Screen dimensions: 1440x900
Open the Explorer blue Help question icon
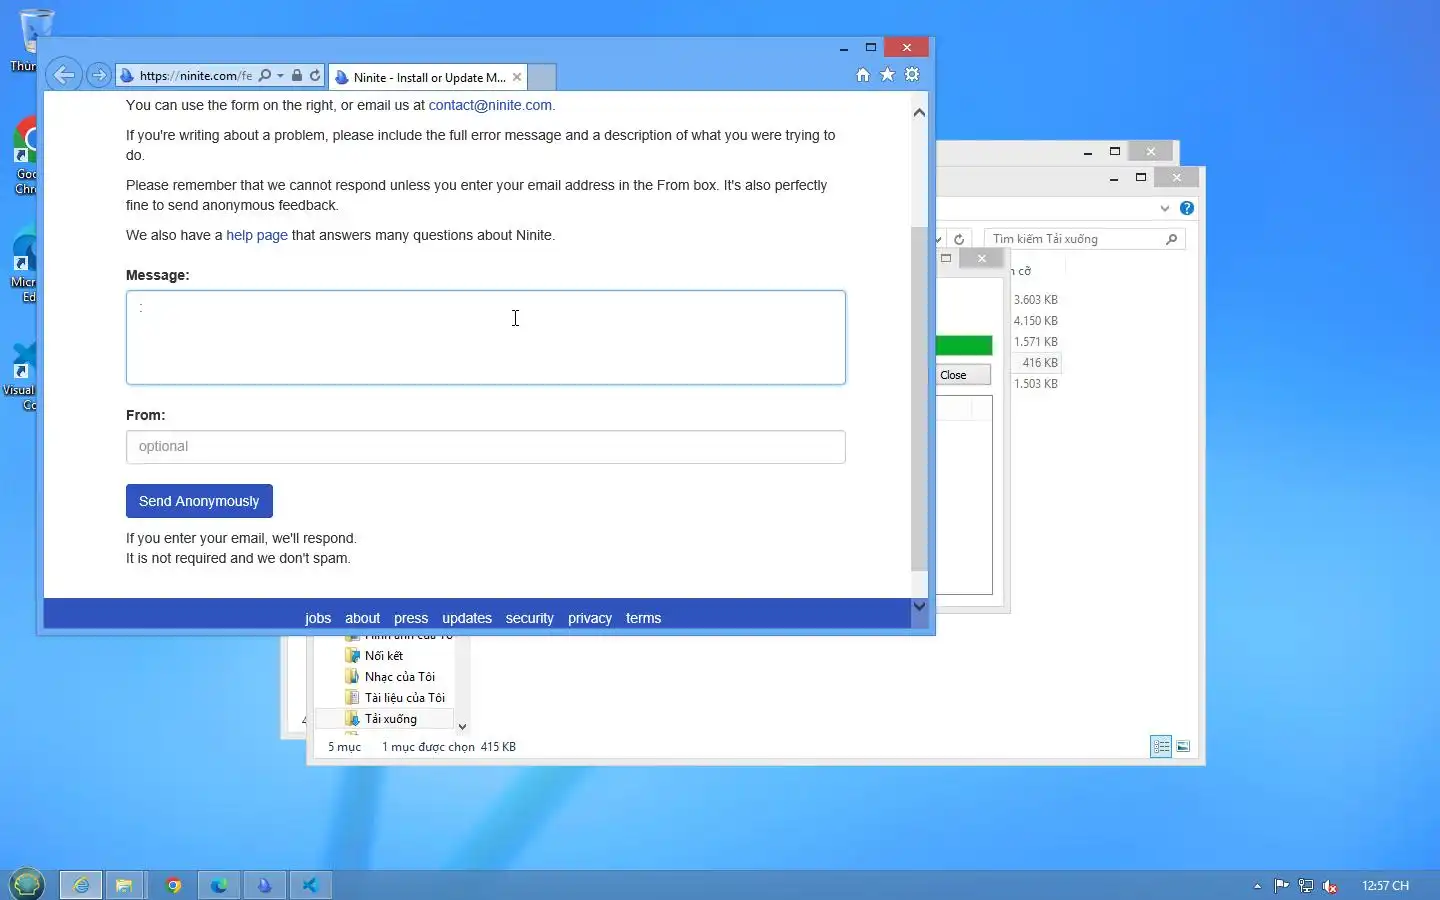[1187, 208]
